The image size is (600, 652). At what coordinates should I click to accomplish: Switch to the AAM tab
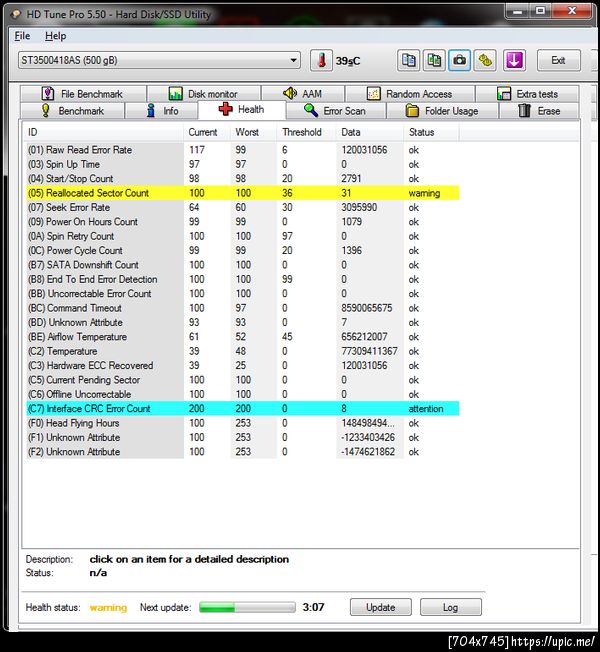[303, 94]
